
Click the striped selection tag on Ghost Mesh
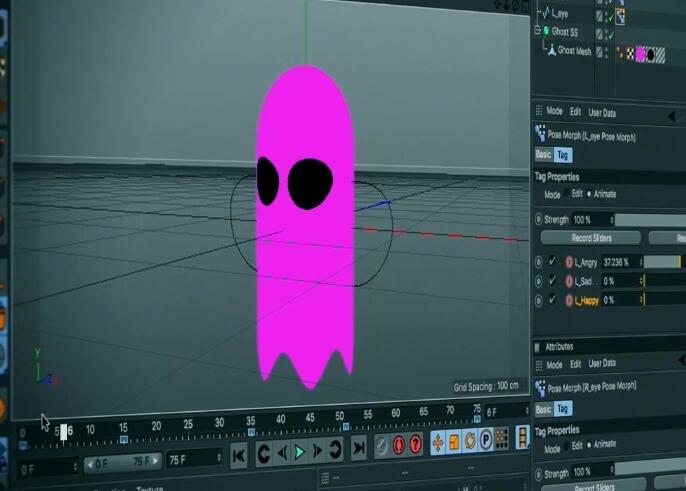660,56
